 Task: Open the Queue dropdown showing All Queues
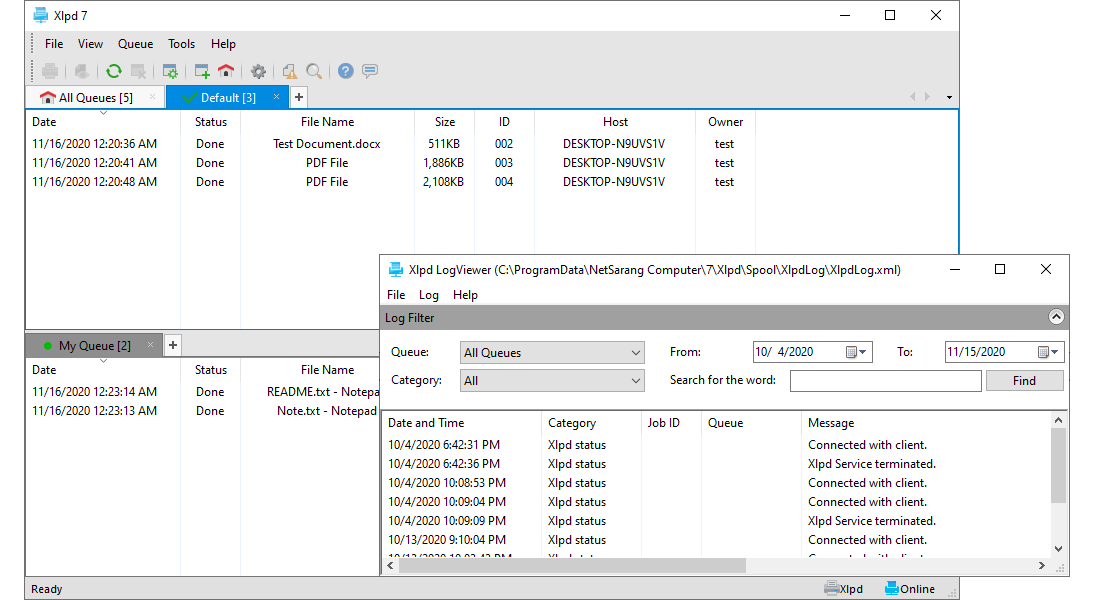[552, 352]
